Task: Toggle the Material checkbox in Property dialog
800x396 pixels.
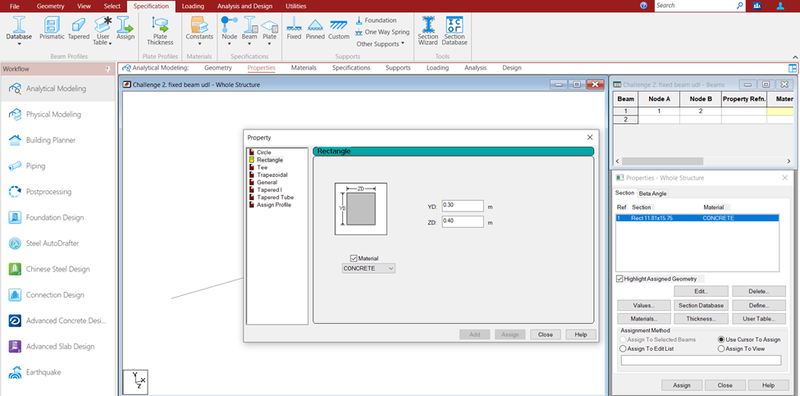Action: [354, 258]
